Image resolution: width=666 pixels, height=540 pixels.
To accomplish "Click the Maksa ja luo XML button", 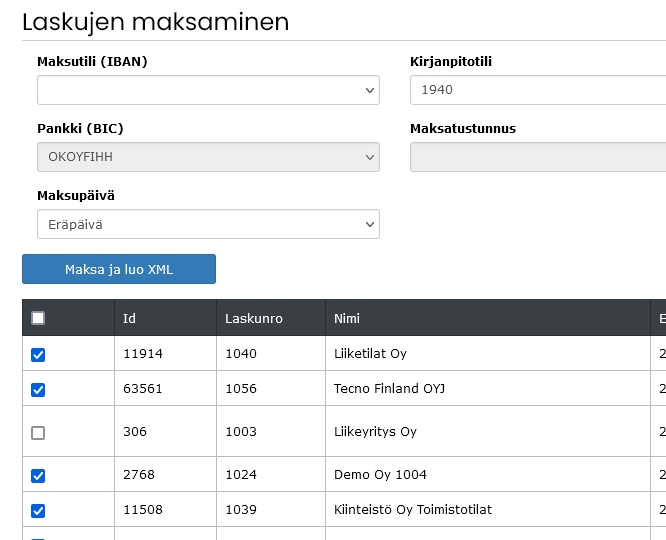I will pos(119,269).
